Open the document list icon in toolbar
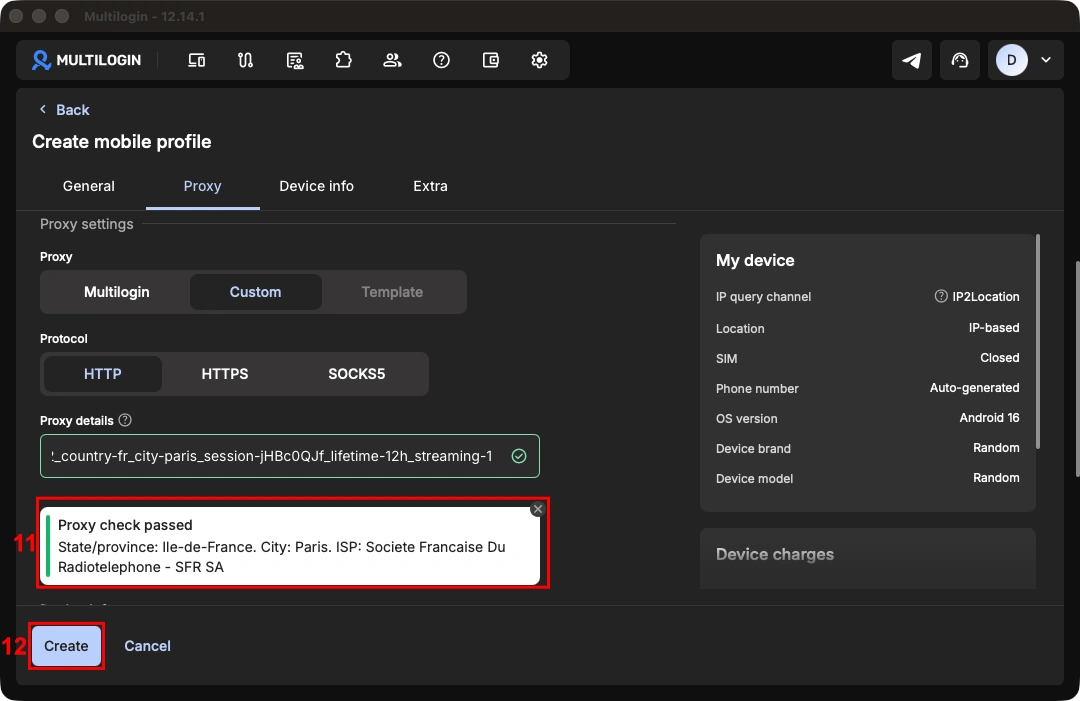The height and width of the screenshot is (701, 1080). pos(295,60)
